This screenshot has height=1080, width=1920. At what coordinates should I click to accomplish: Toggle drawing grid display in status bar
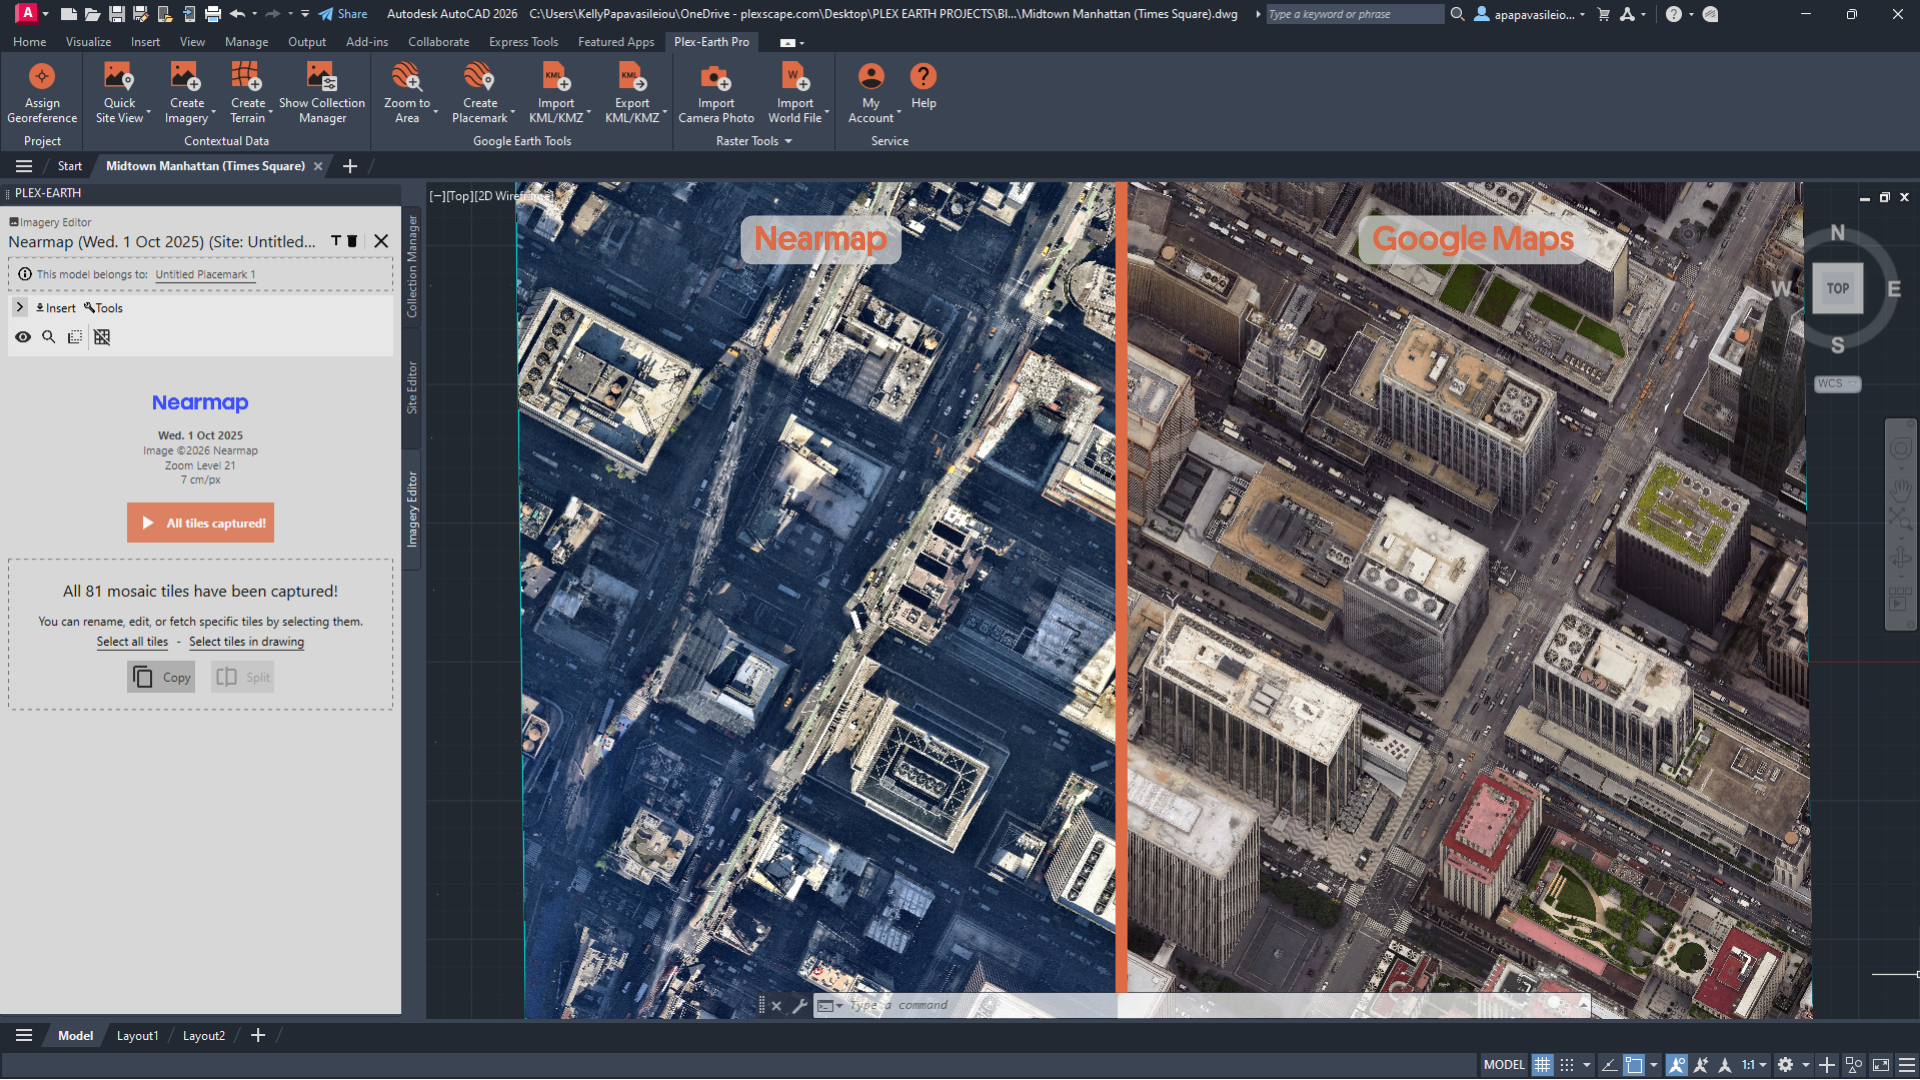click(x=1542, y=1065)
